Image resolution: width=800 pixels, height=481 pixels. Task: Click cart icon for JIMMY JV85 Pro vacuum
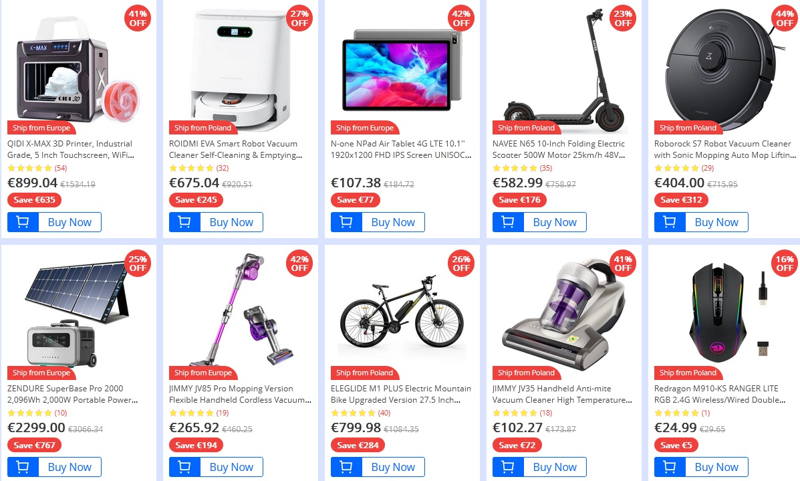coord(185,467)
